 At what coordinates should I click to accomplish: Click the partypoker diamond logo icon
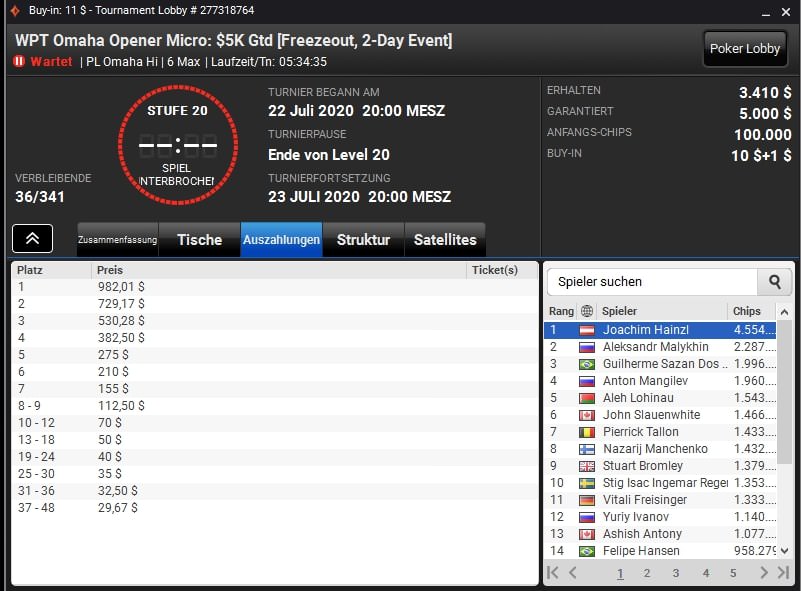(15, 10)
